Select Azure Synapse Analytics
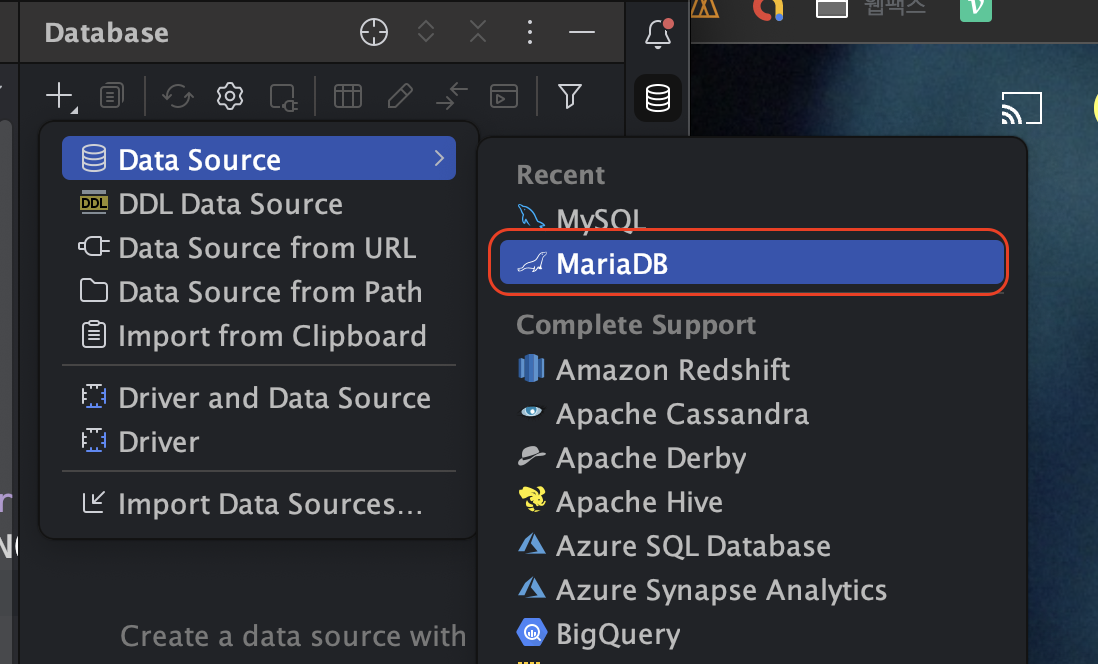The height and width of the screenshot is (664, 1098). click(752, 590)
